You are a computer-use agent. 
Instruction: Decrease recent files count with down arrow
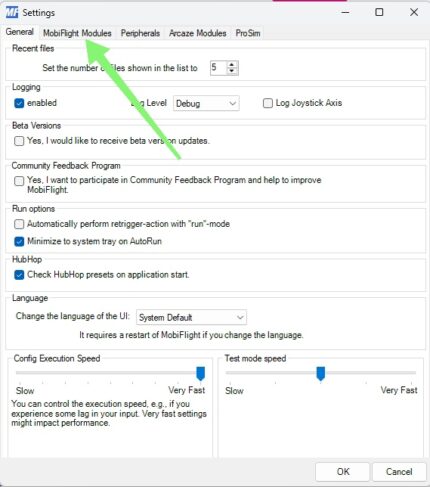(x=232, y=71)
